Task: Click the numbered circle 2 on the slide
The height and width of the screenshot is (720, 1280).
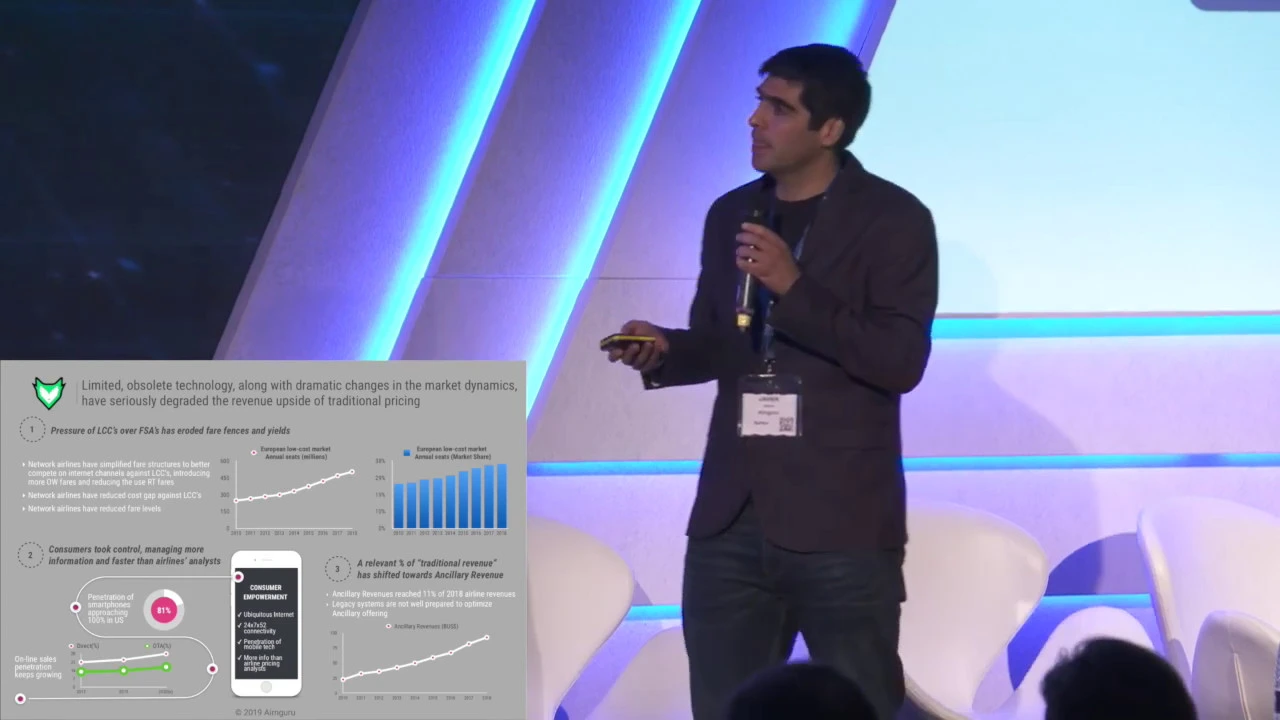Action: coord(30,555)
